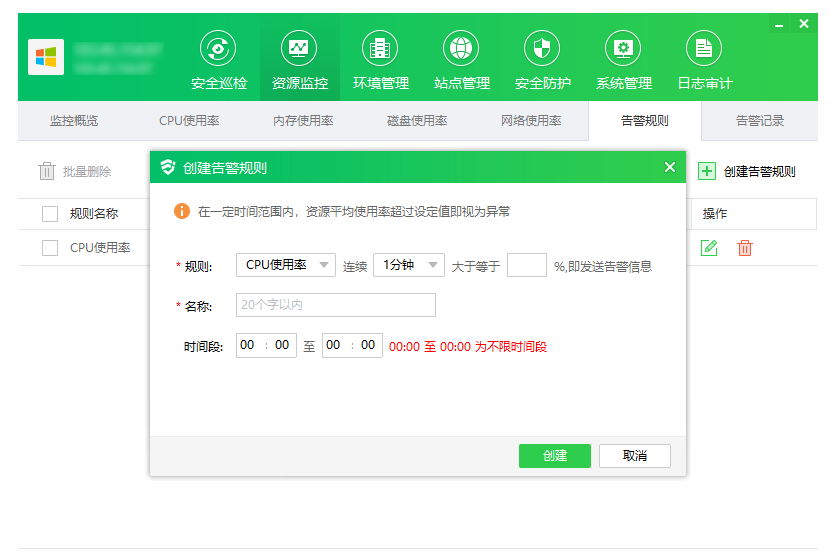Click the red delete icon for CPU使用率 rule
Viewport: 830px width, 560px height.
(744, 247)
